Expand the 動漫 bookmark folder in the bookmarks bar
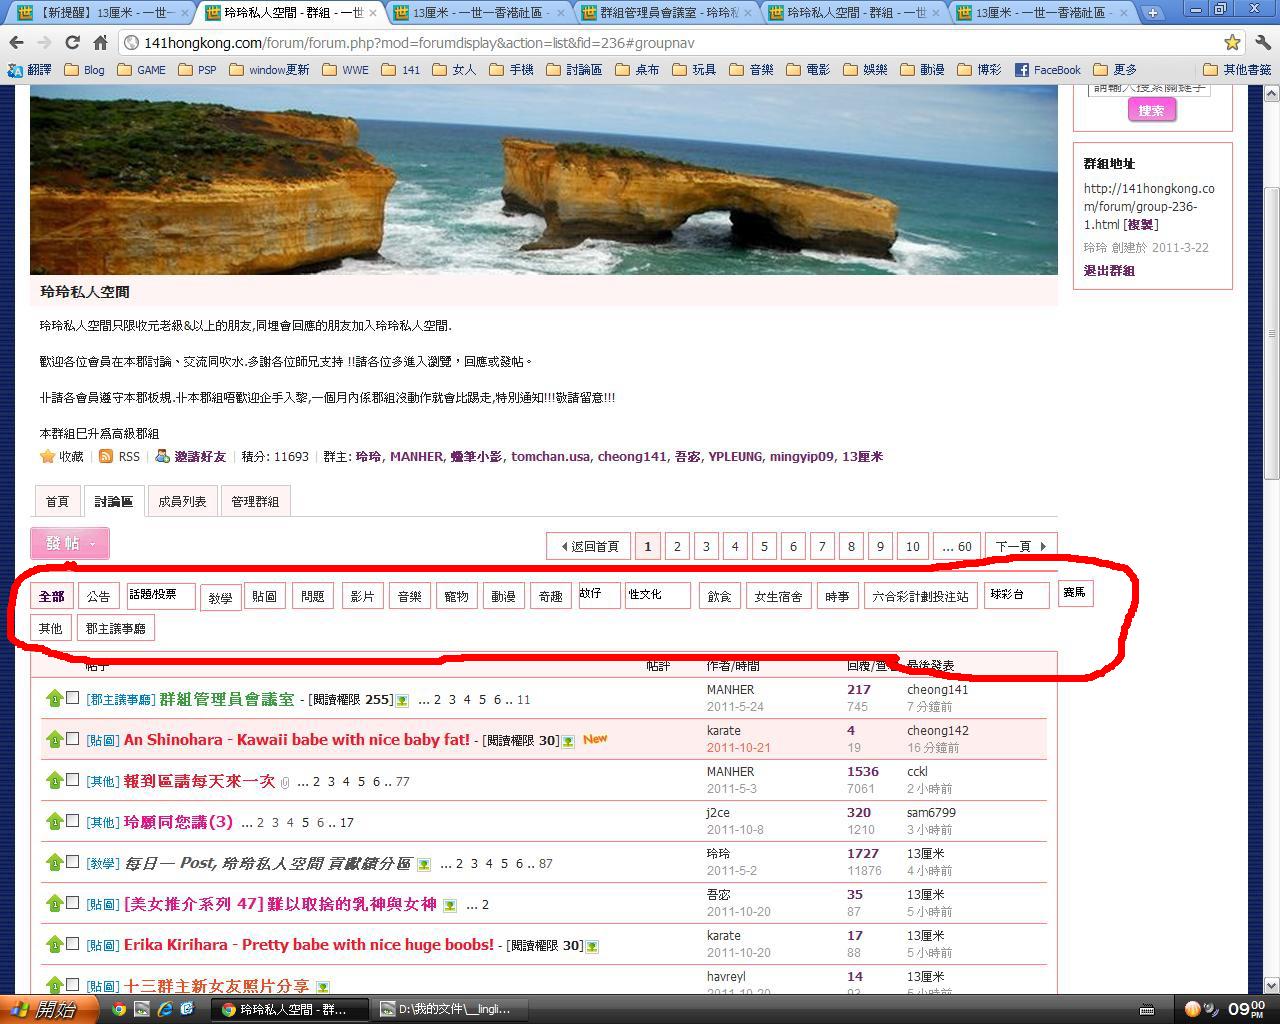This screenshot has width=1280, height=1024. 922,70
